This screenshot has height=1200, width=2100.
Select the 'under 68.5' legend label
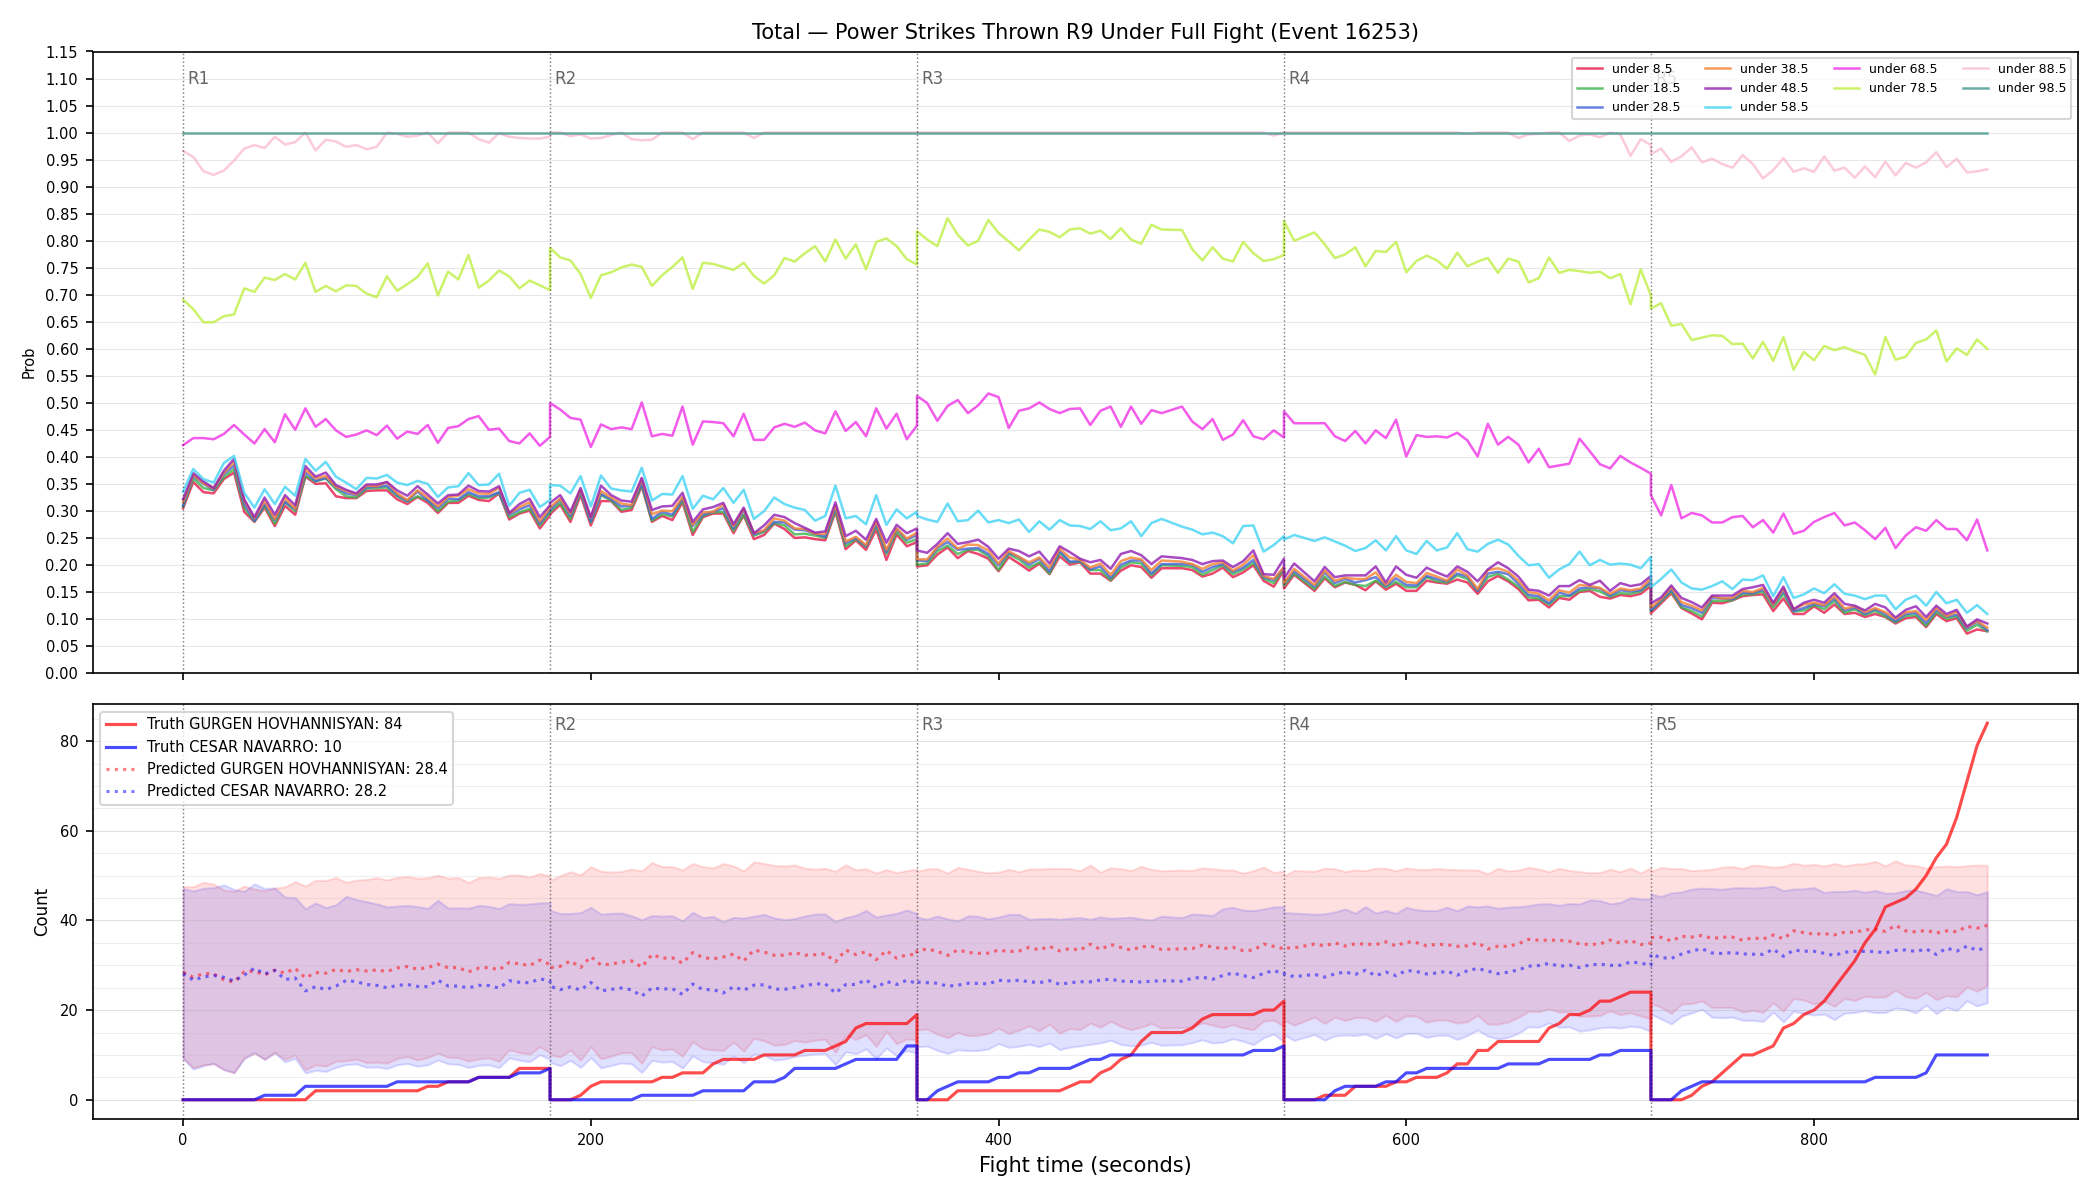click(1903, 69)
